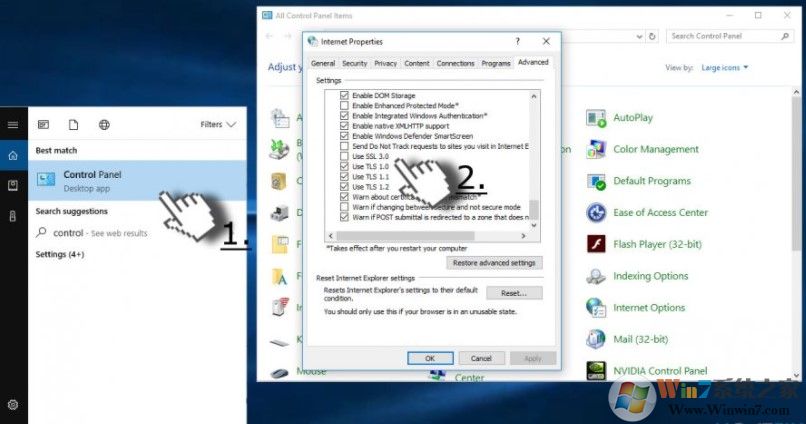Click the Mouse icon in Control Panel

[x=280, y=372]
